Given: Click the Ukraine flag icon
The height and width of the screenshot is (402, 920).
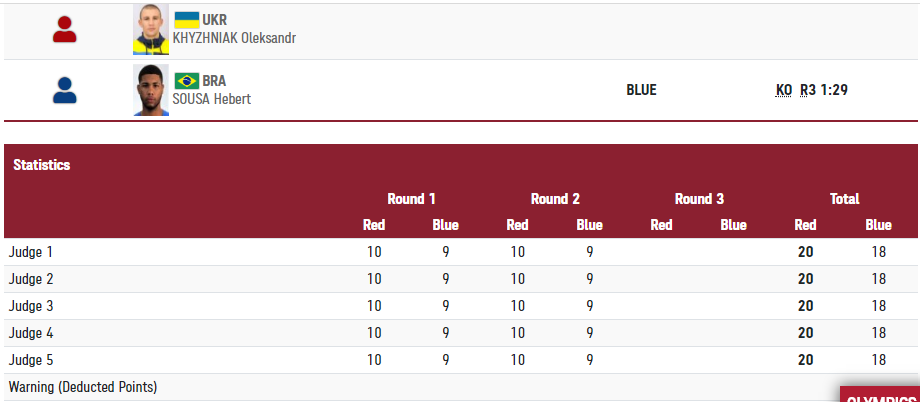Looking at the screenshot, I should (x=187, y=20).
